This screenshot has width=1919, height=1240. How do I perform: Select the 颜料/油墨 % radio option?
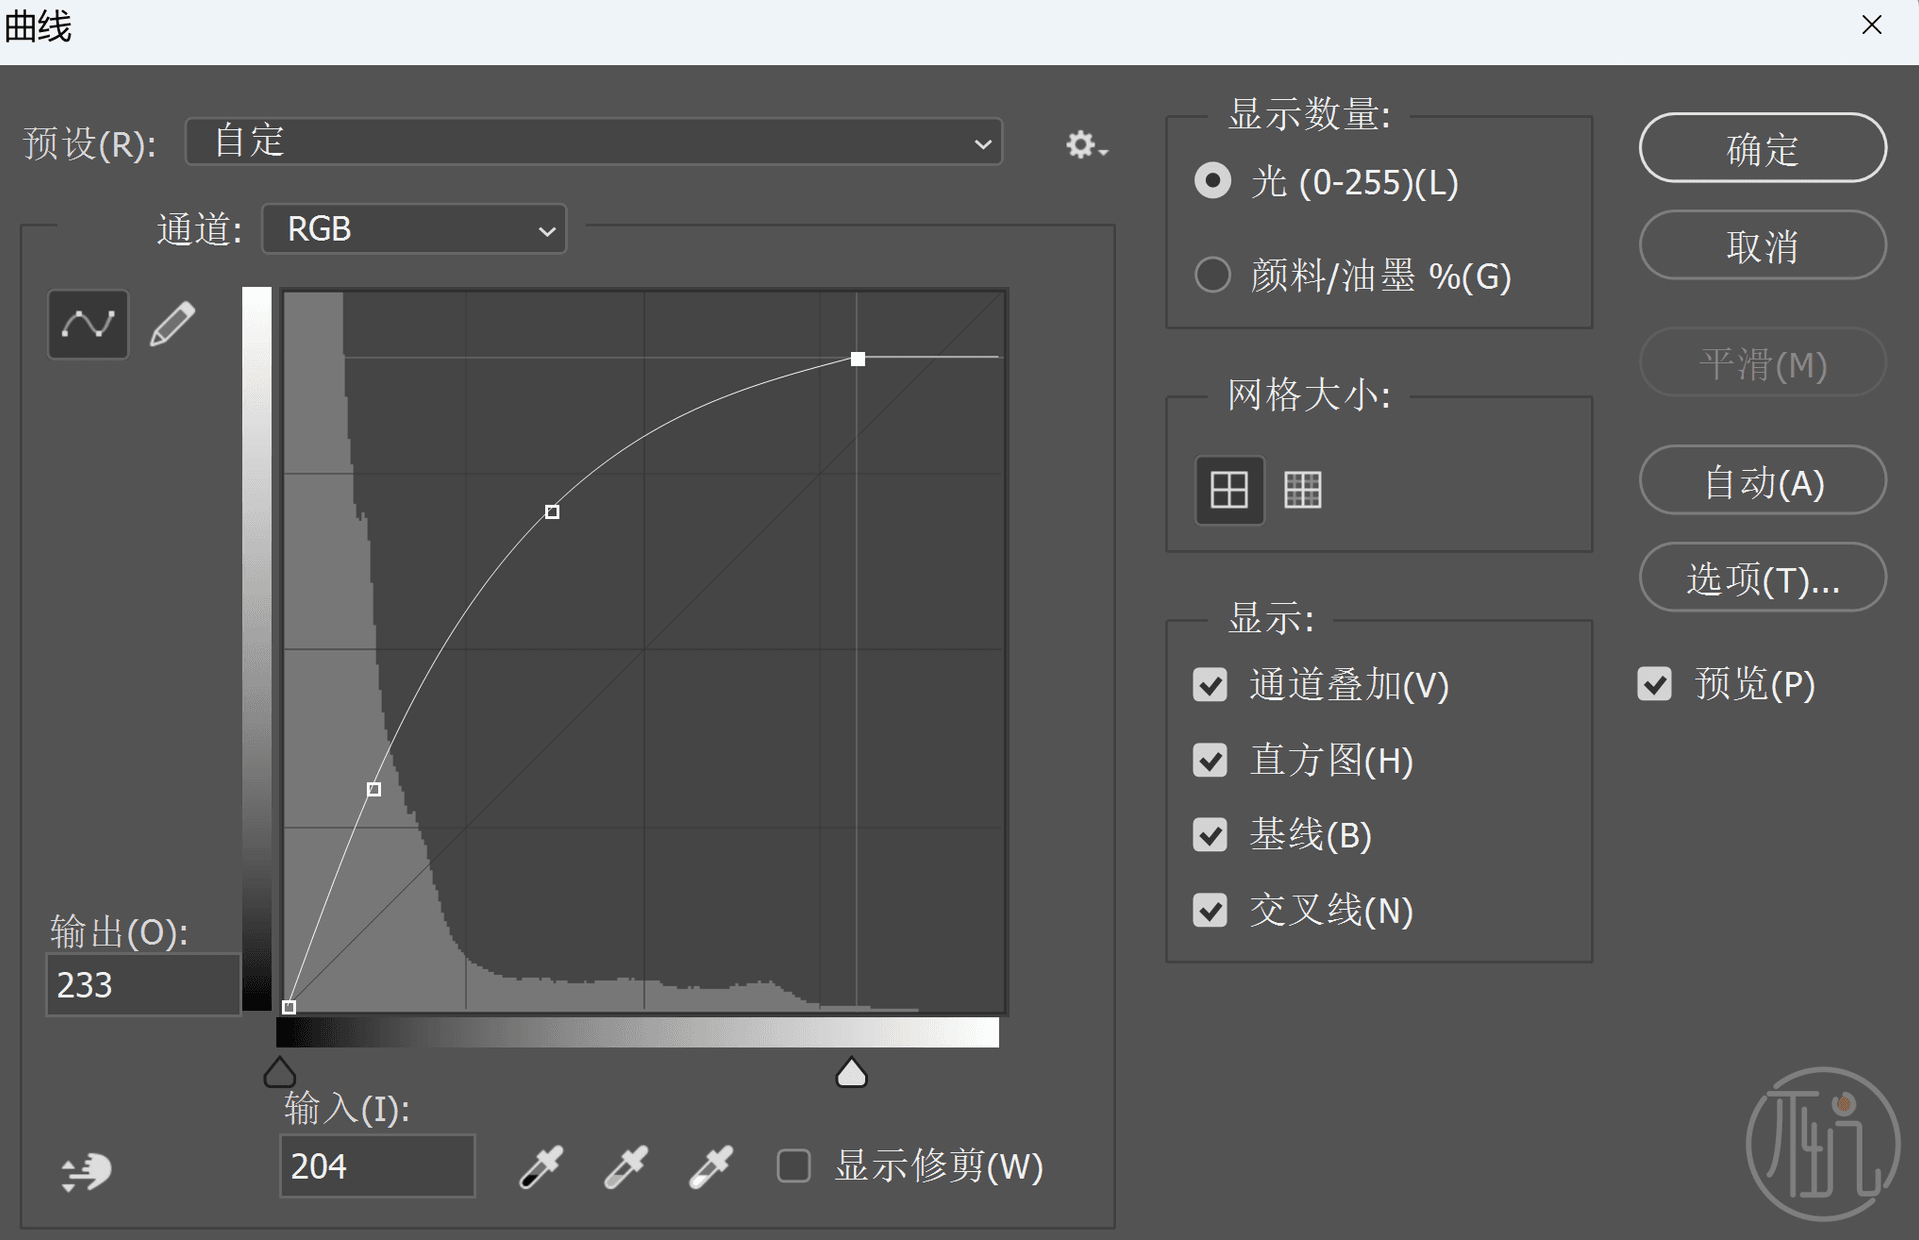tap(1213, 275)
